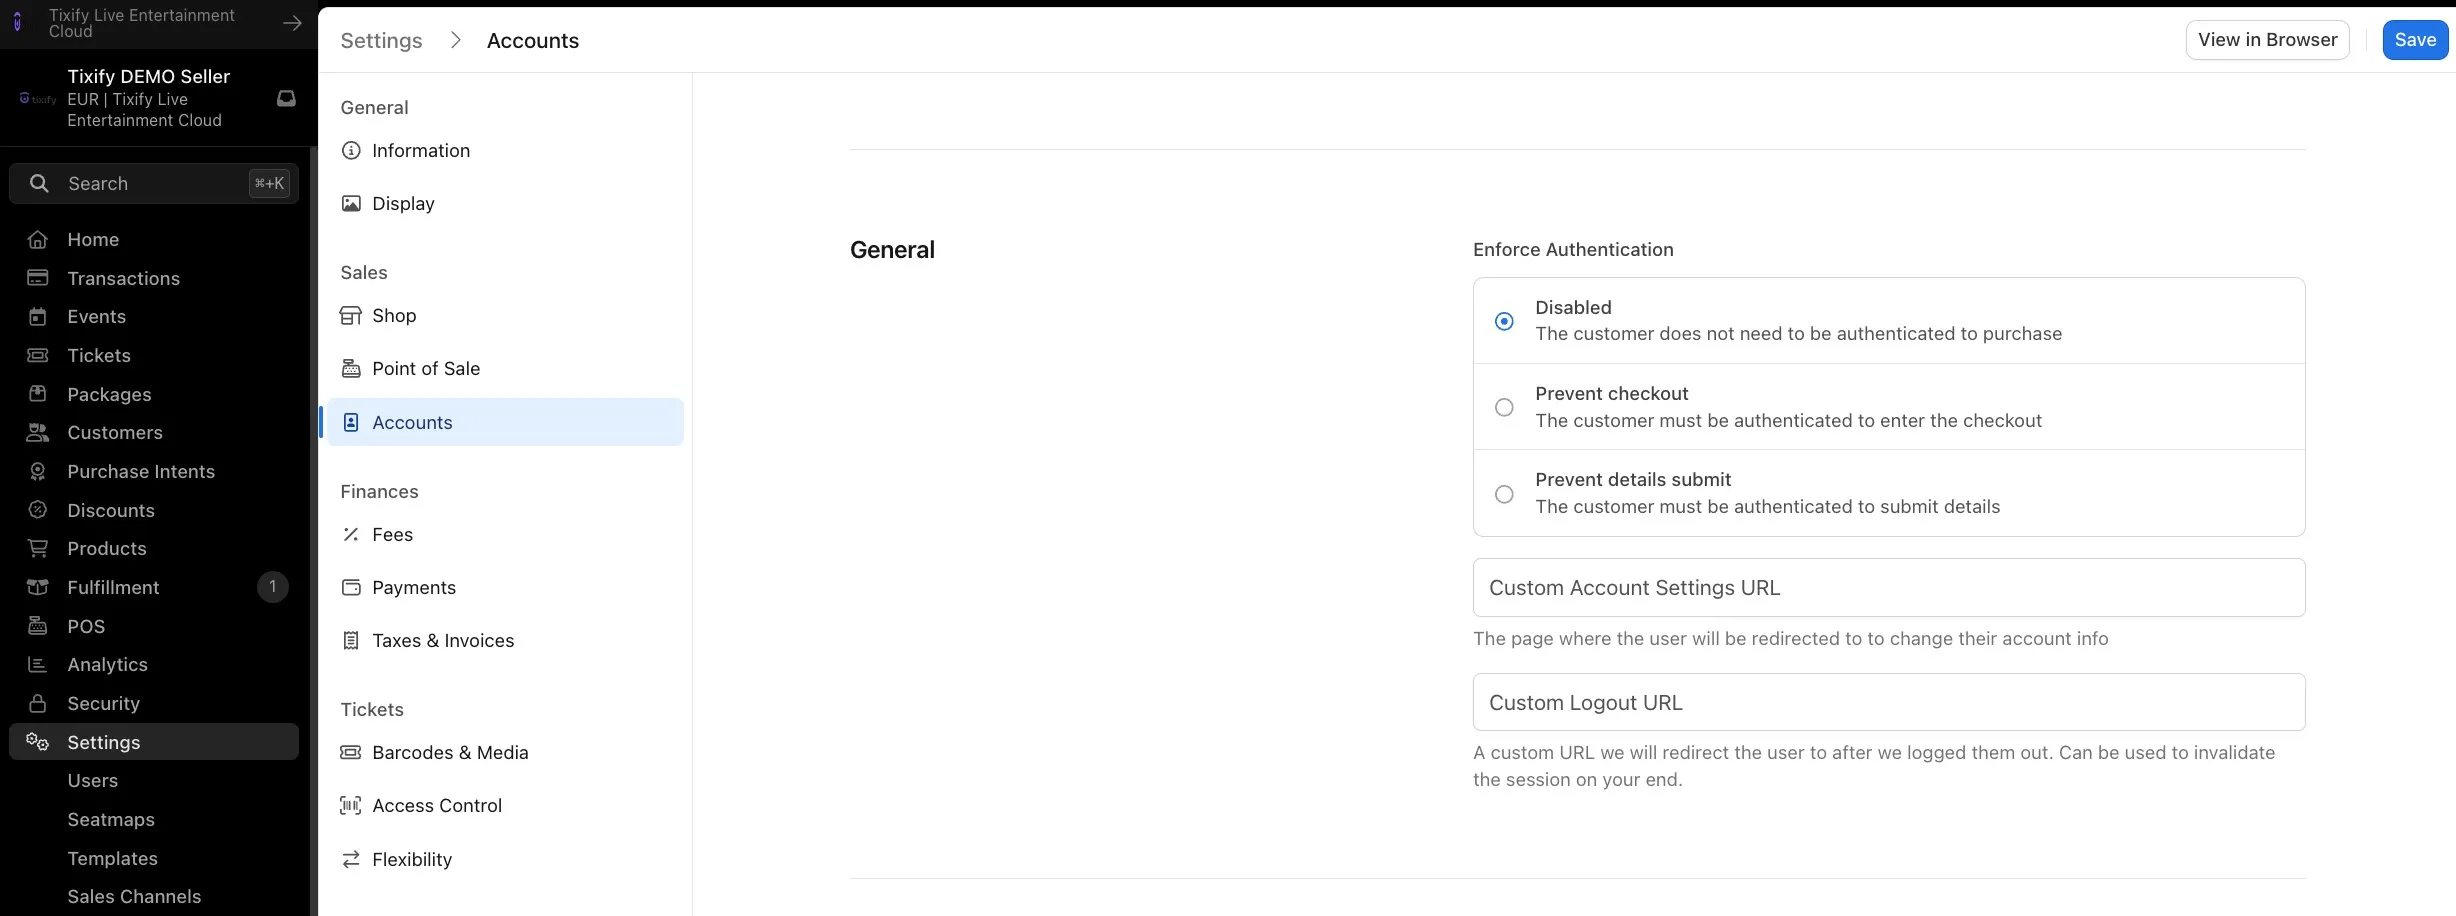Click the Events calendar icon
The height and width of the screenshot is (916, 2456).
point(38,317)
